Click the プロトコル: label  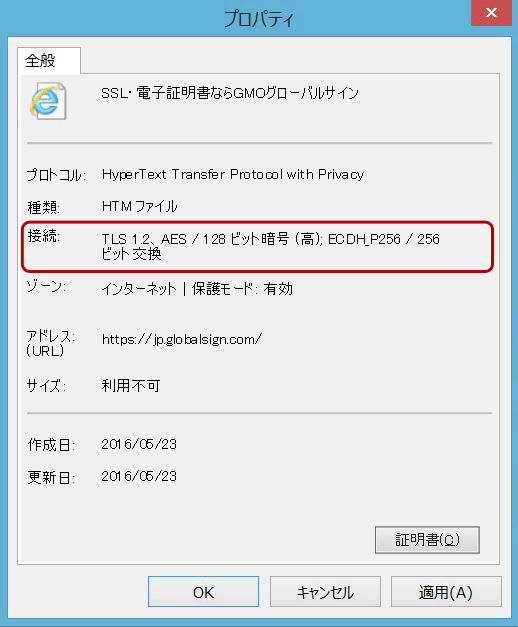(56, 175)
